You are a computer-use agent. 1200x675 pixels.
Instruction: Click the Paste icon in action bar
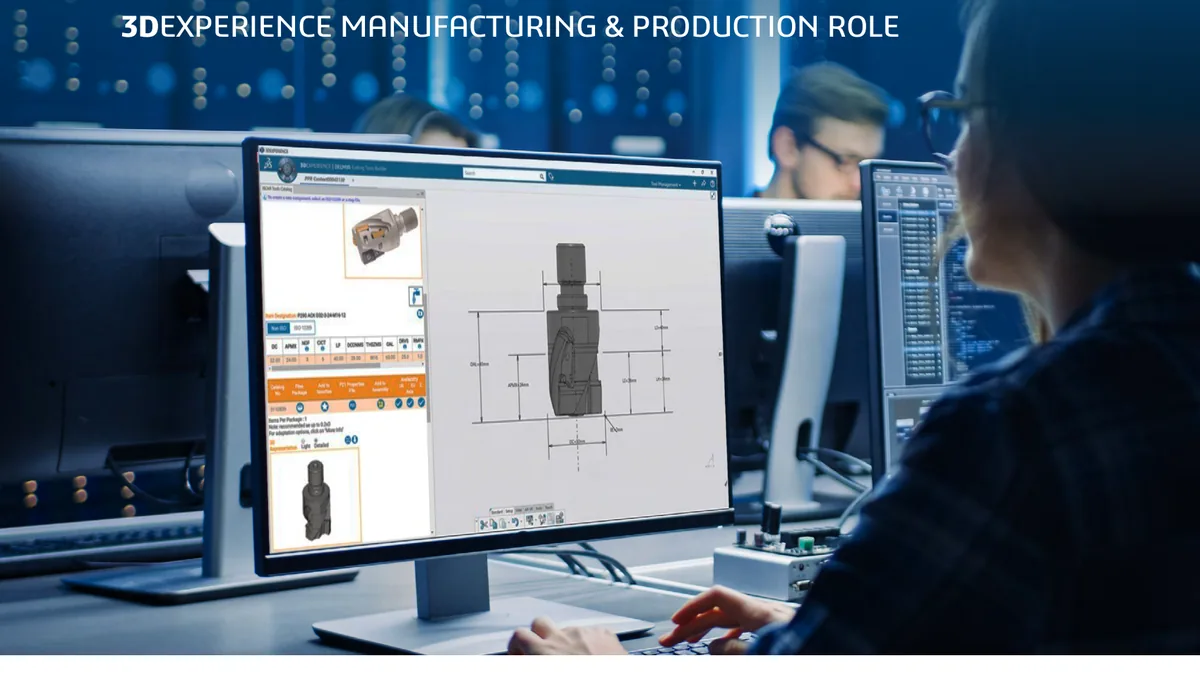click(503, 523)
